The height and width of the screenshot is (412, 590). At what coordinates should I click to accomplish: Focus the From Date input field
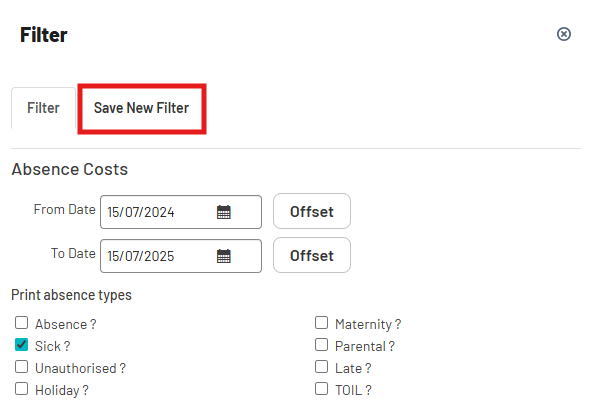coord(181,212)
